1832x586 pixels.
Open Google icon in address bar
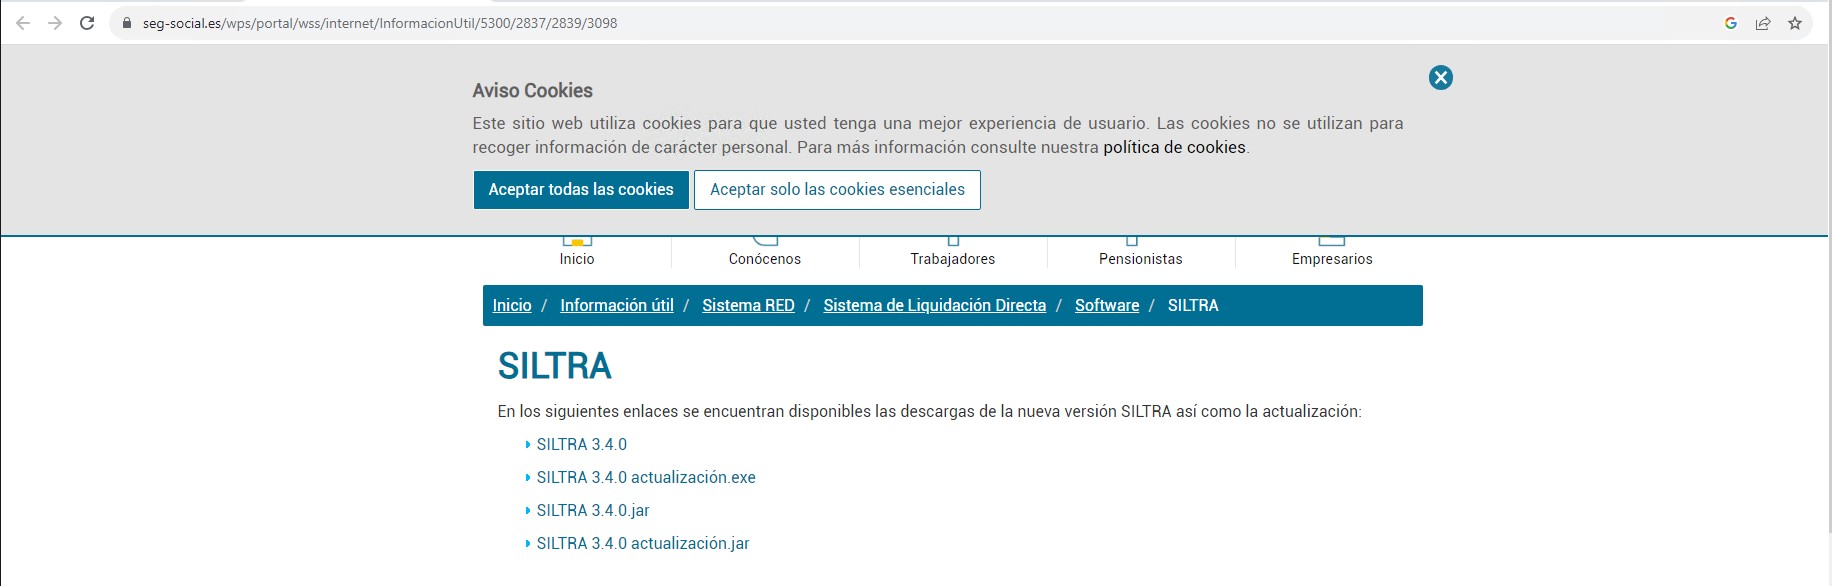click(x=1731, y=23)
